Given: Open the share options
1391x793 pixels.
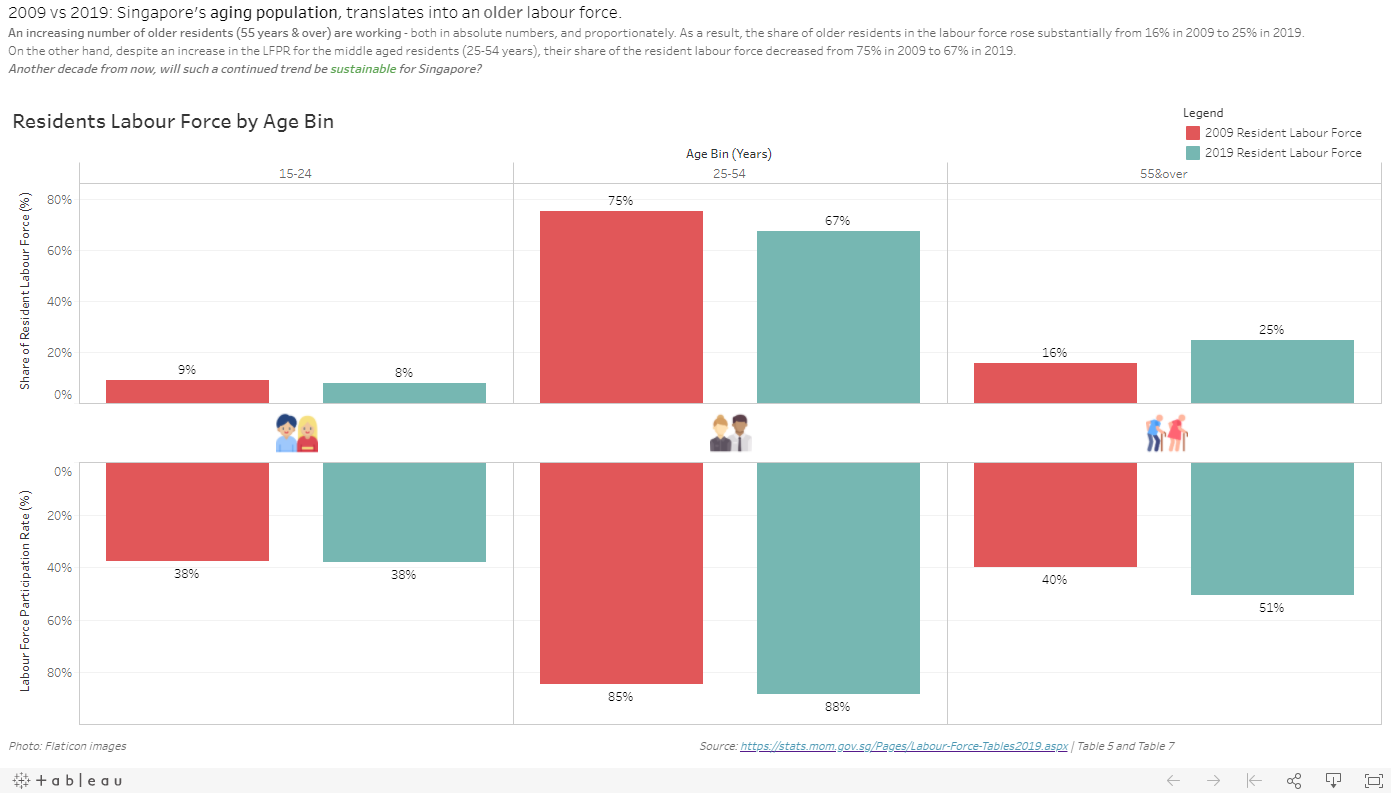Looking at the screenshot, I should (1293, 780).
